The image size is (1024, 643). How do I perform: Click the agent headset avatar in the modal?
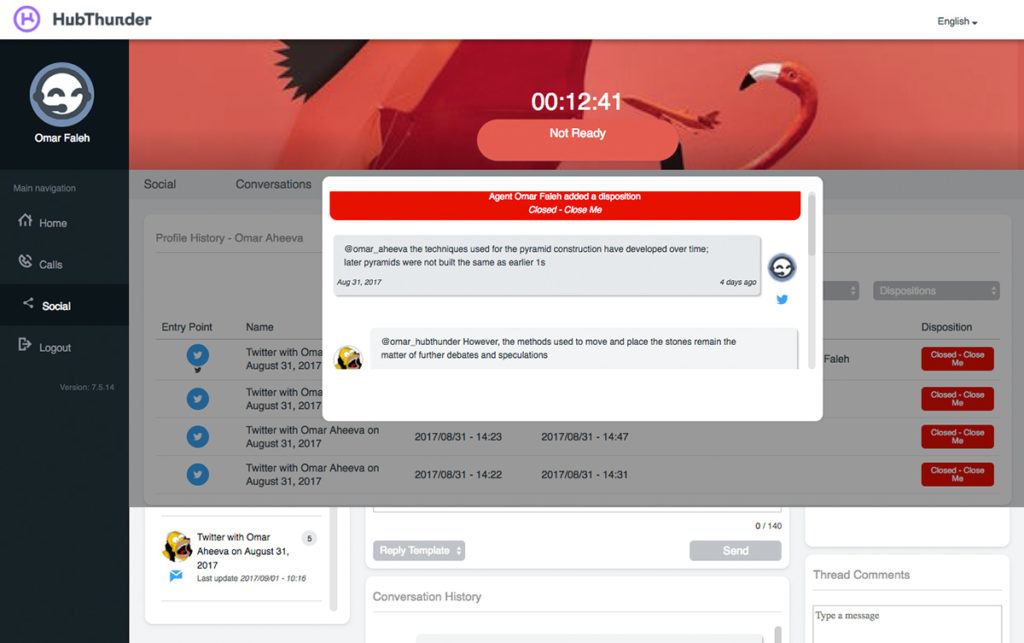pos(781,267)
